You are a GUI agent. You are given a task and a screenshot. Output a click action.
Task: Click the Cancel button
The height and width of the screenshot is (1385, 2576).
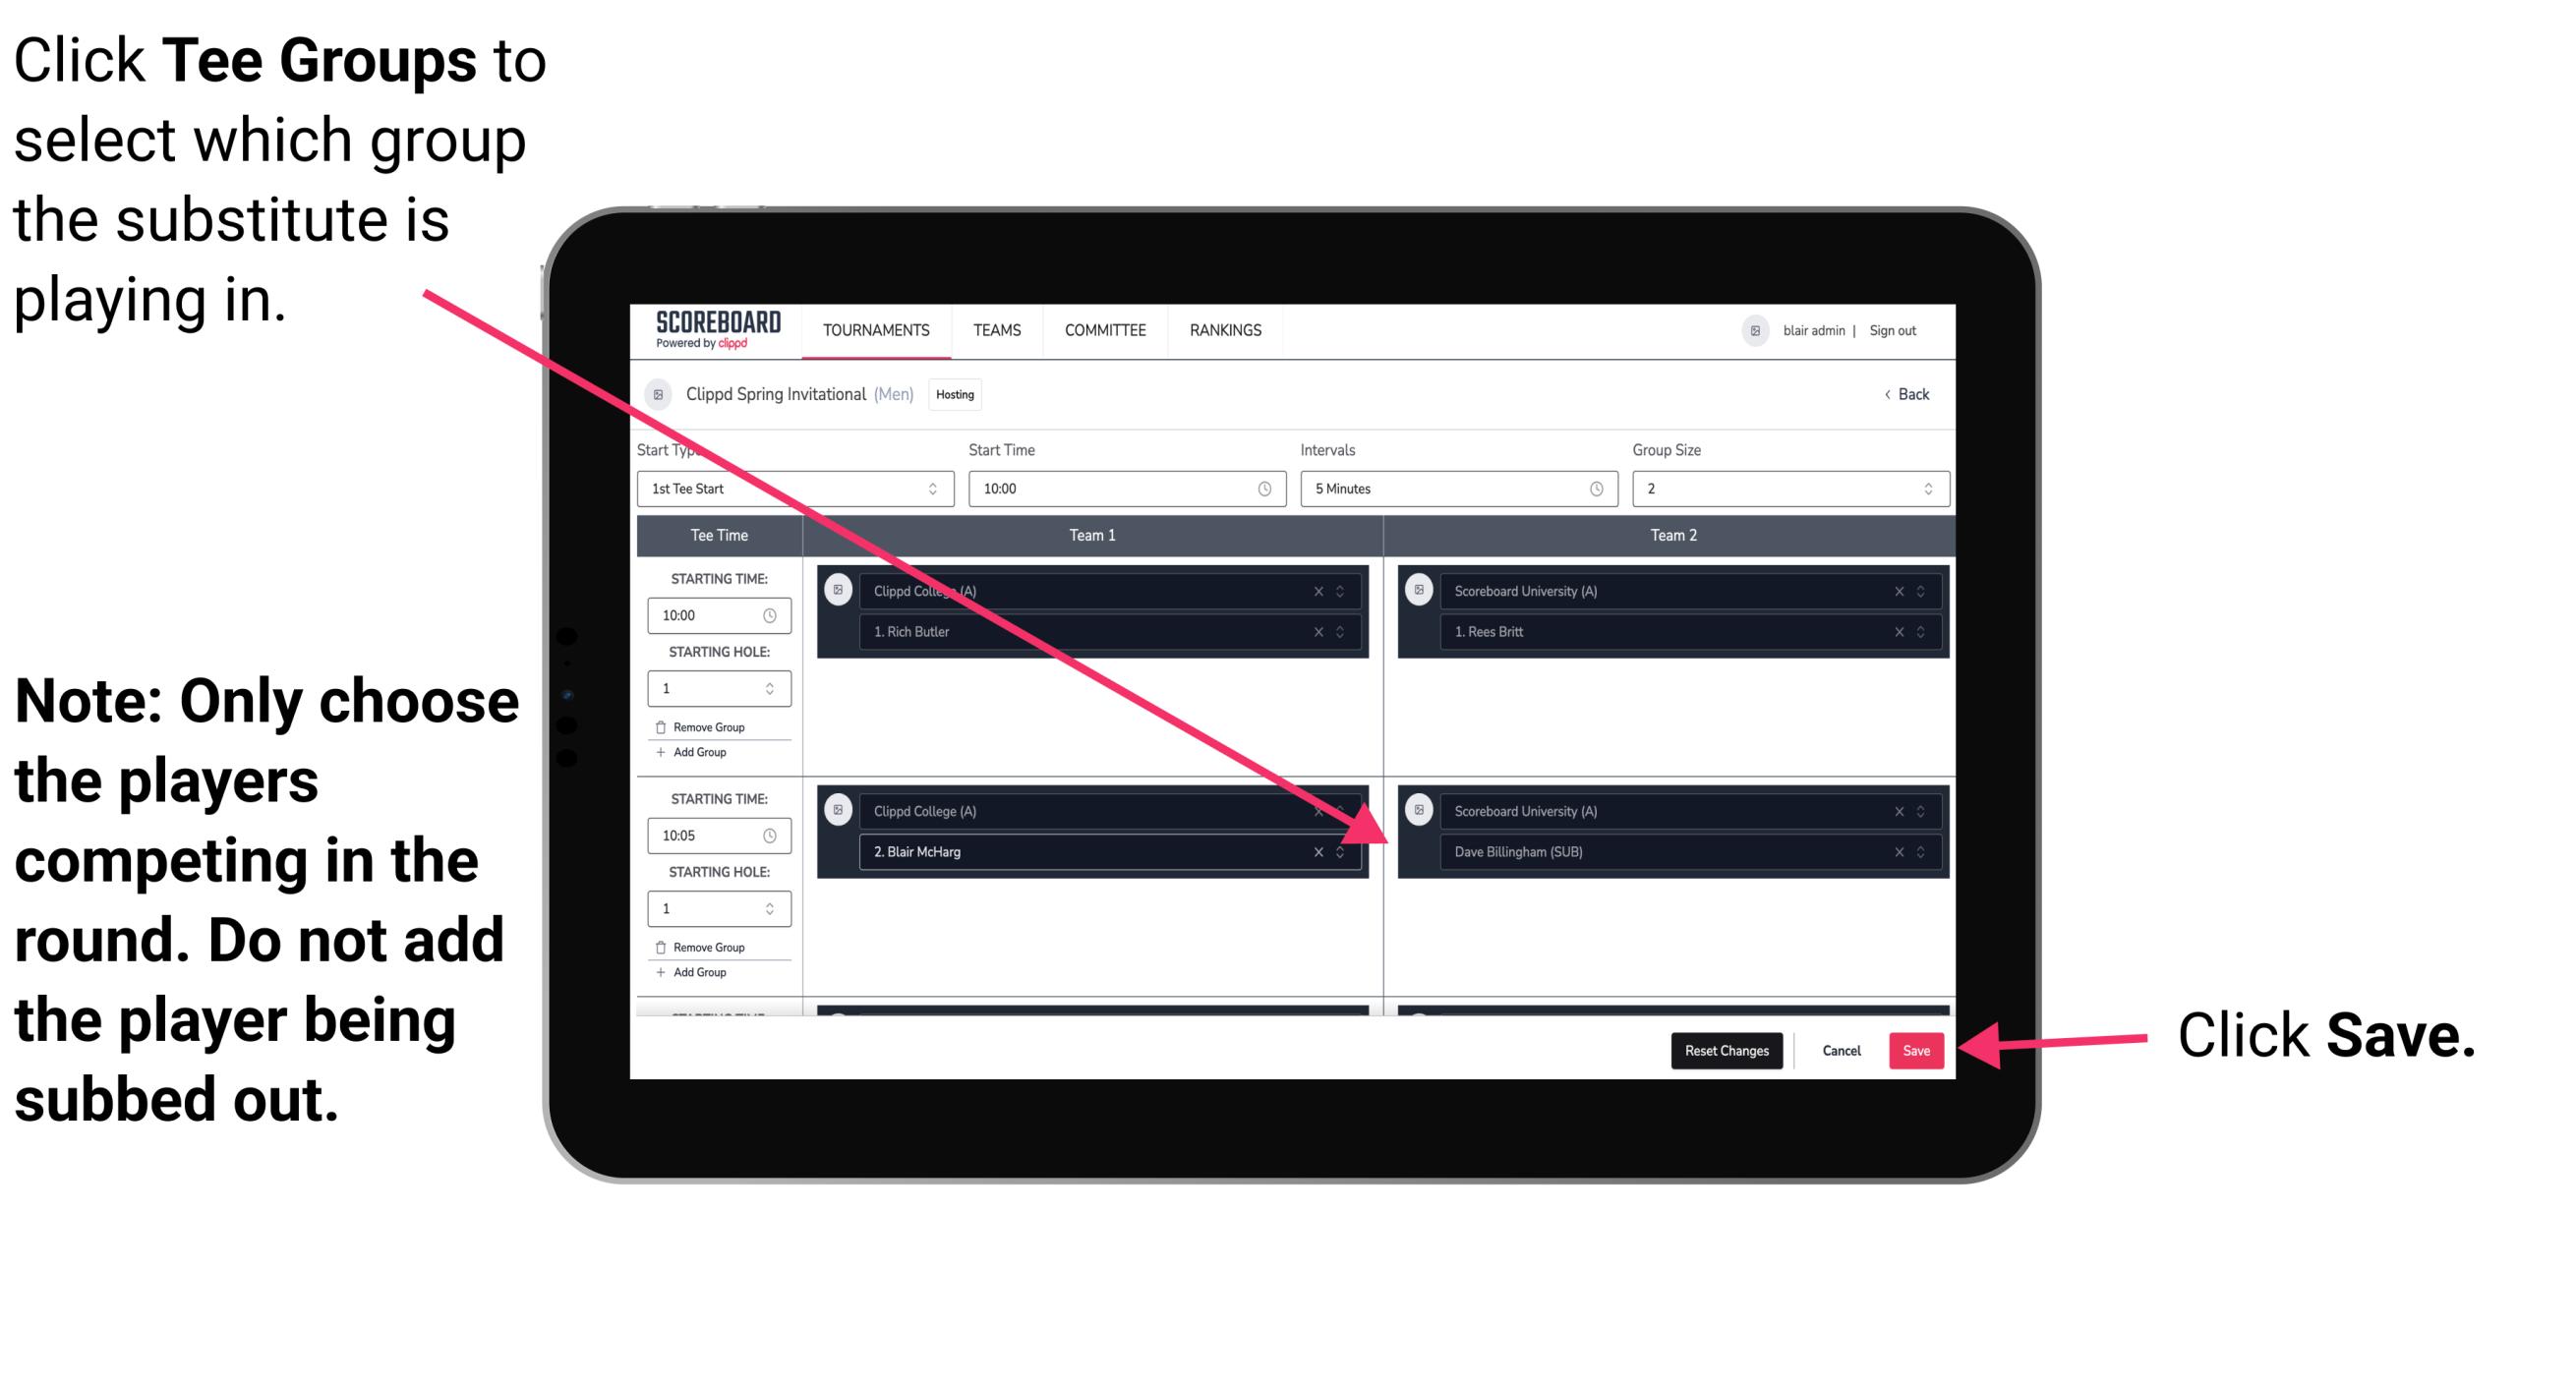point(1839,1049)
